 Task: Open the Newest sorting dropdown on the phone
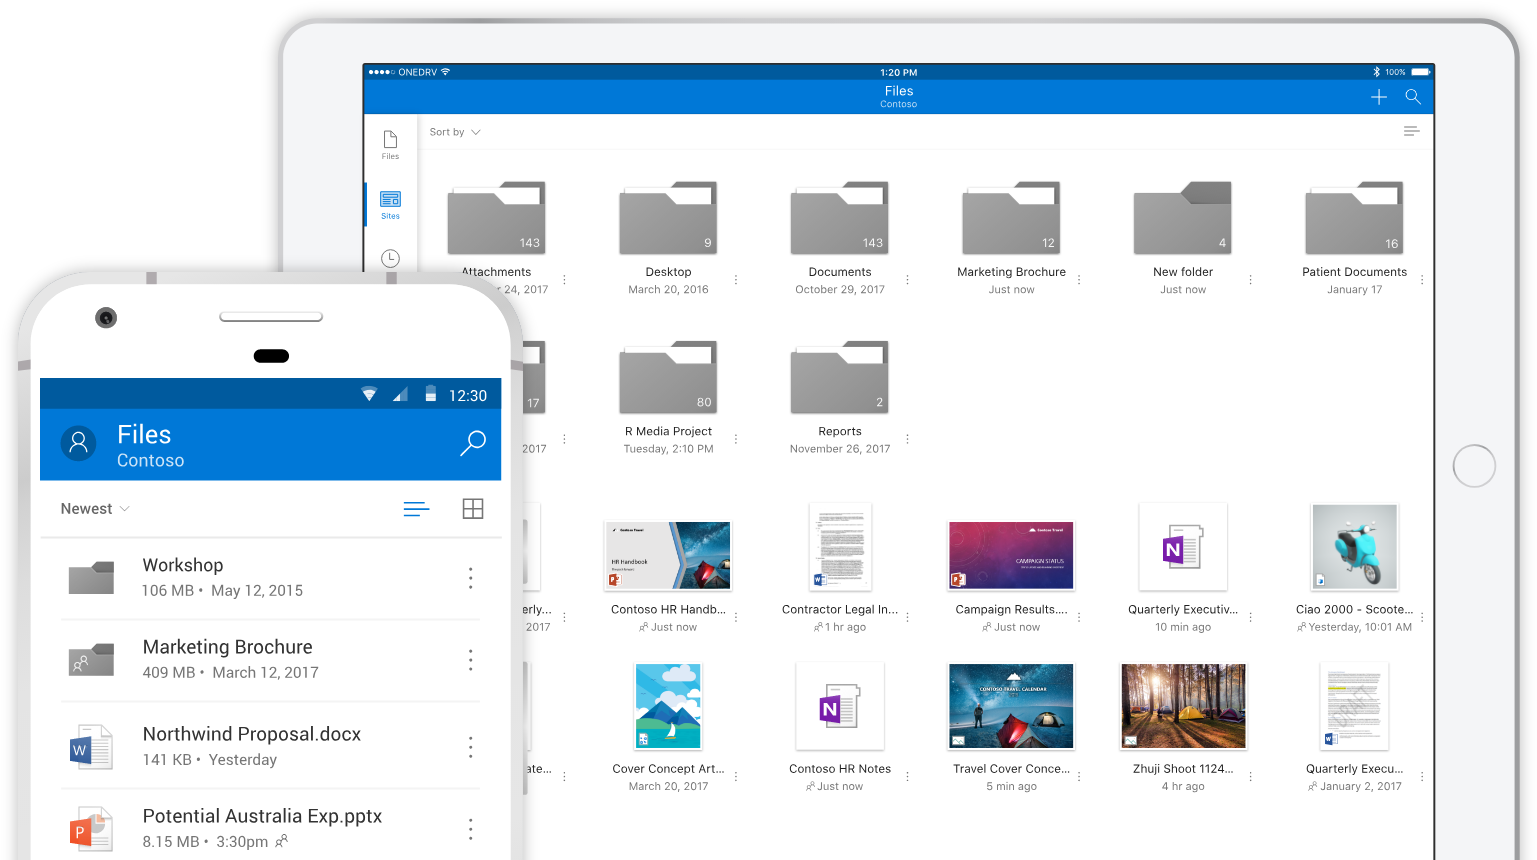click(93, 508)
